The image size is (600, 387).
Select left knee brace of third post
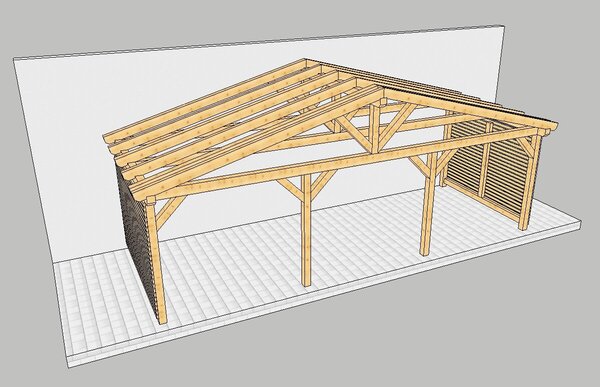click(x=416, y=165)
